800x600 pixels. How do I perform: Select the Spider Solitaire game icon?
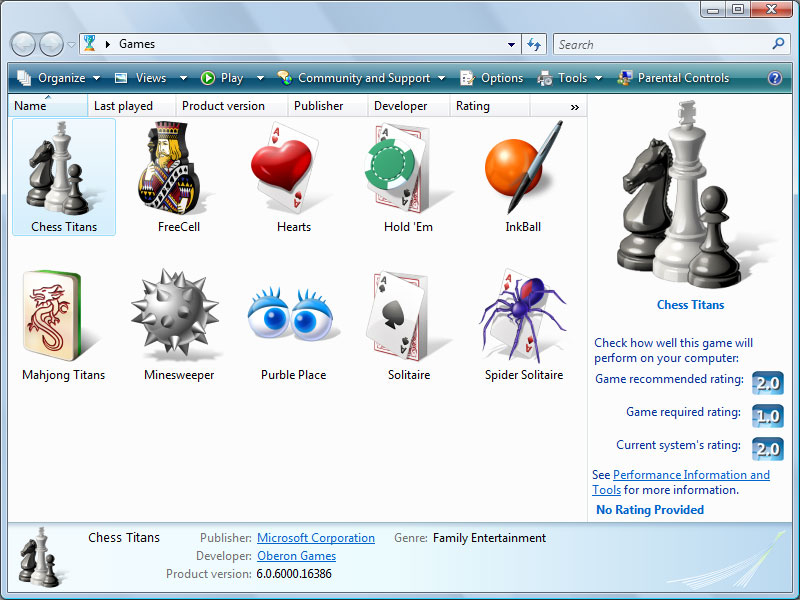click(522, 315)
